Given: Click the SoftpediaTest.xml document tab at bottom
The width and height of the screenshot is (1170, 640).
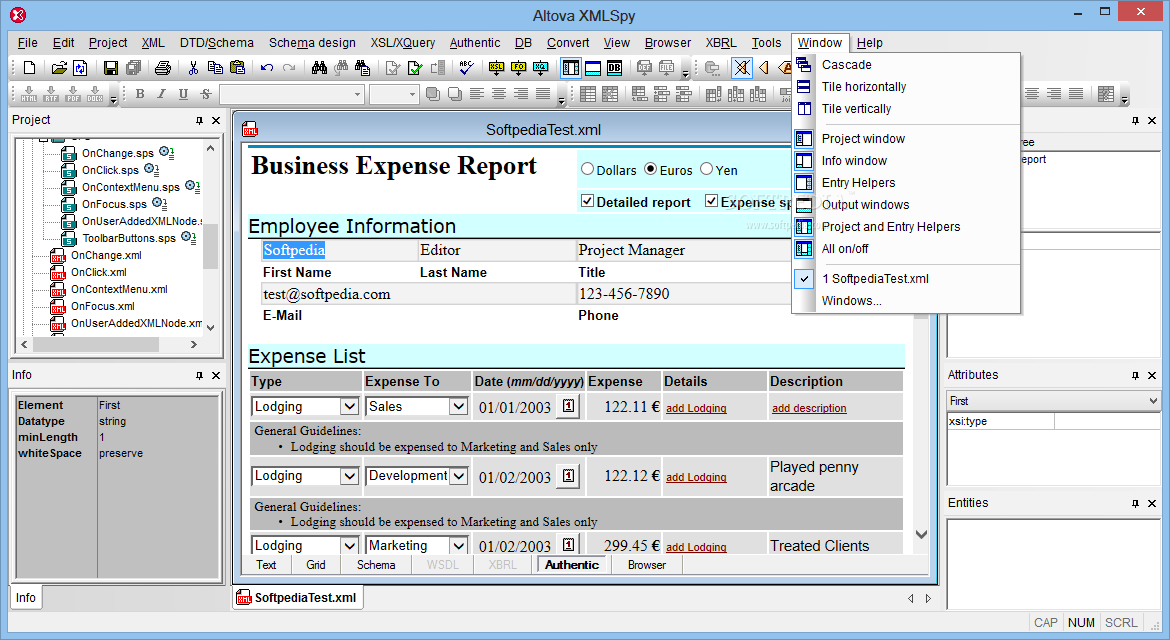Looking at the screenshot, I should [298, 597].
